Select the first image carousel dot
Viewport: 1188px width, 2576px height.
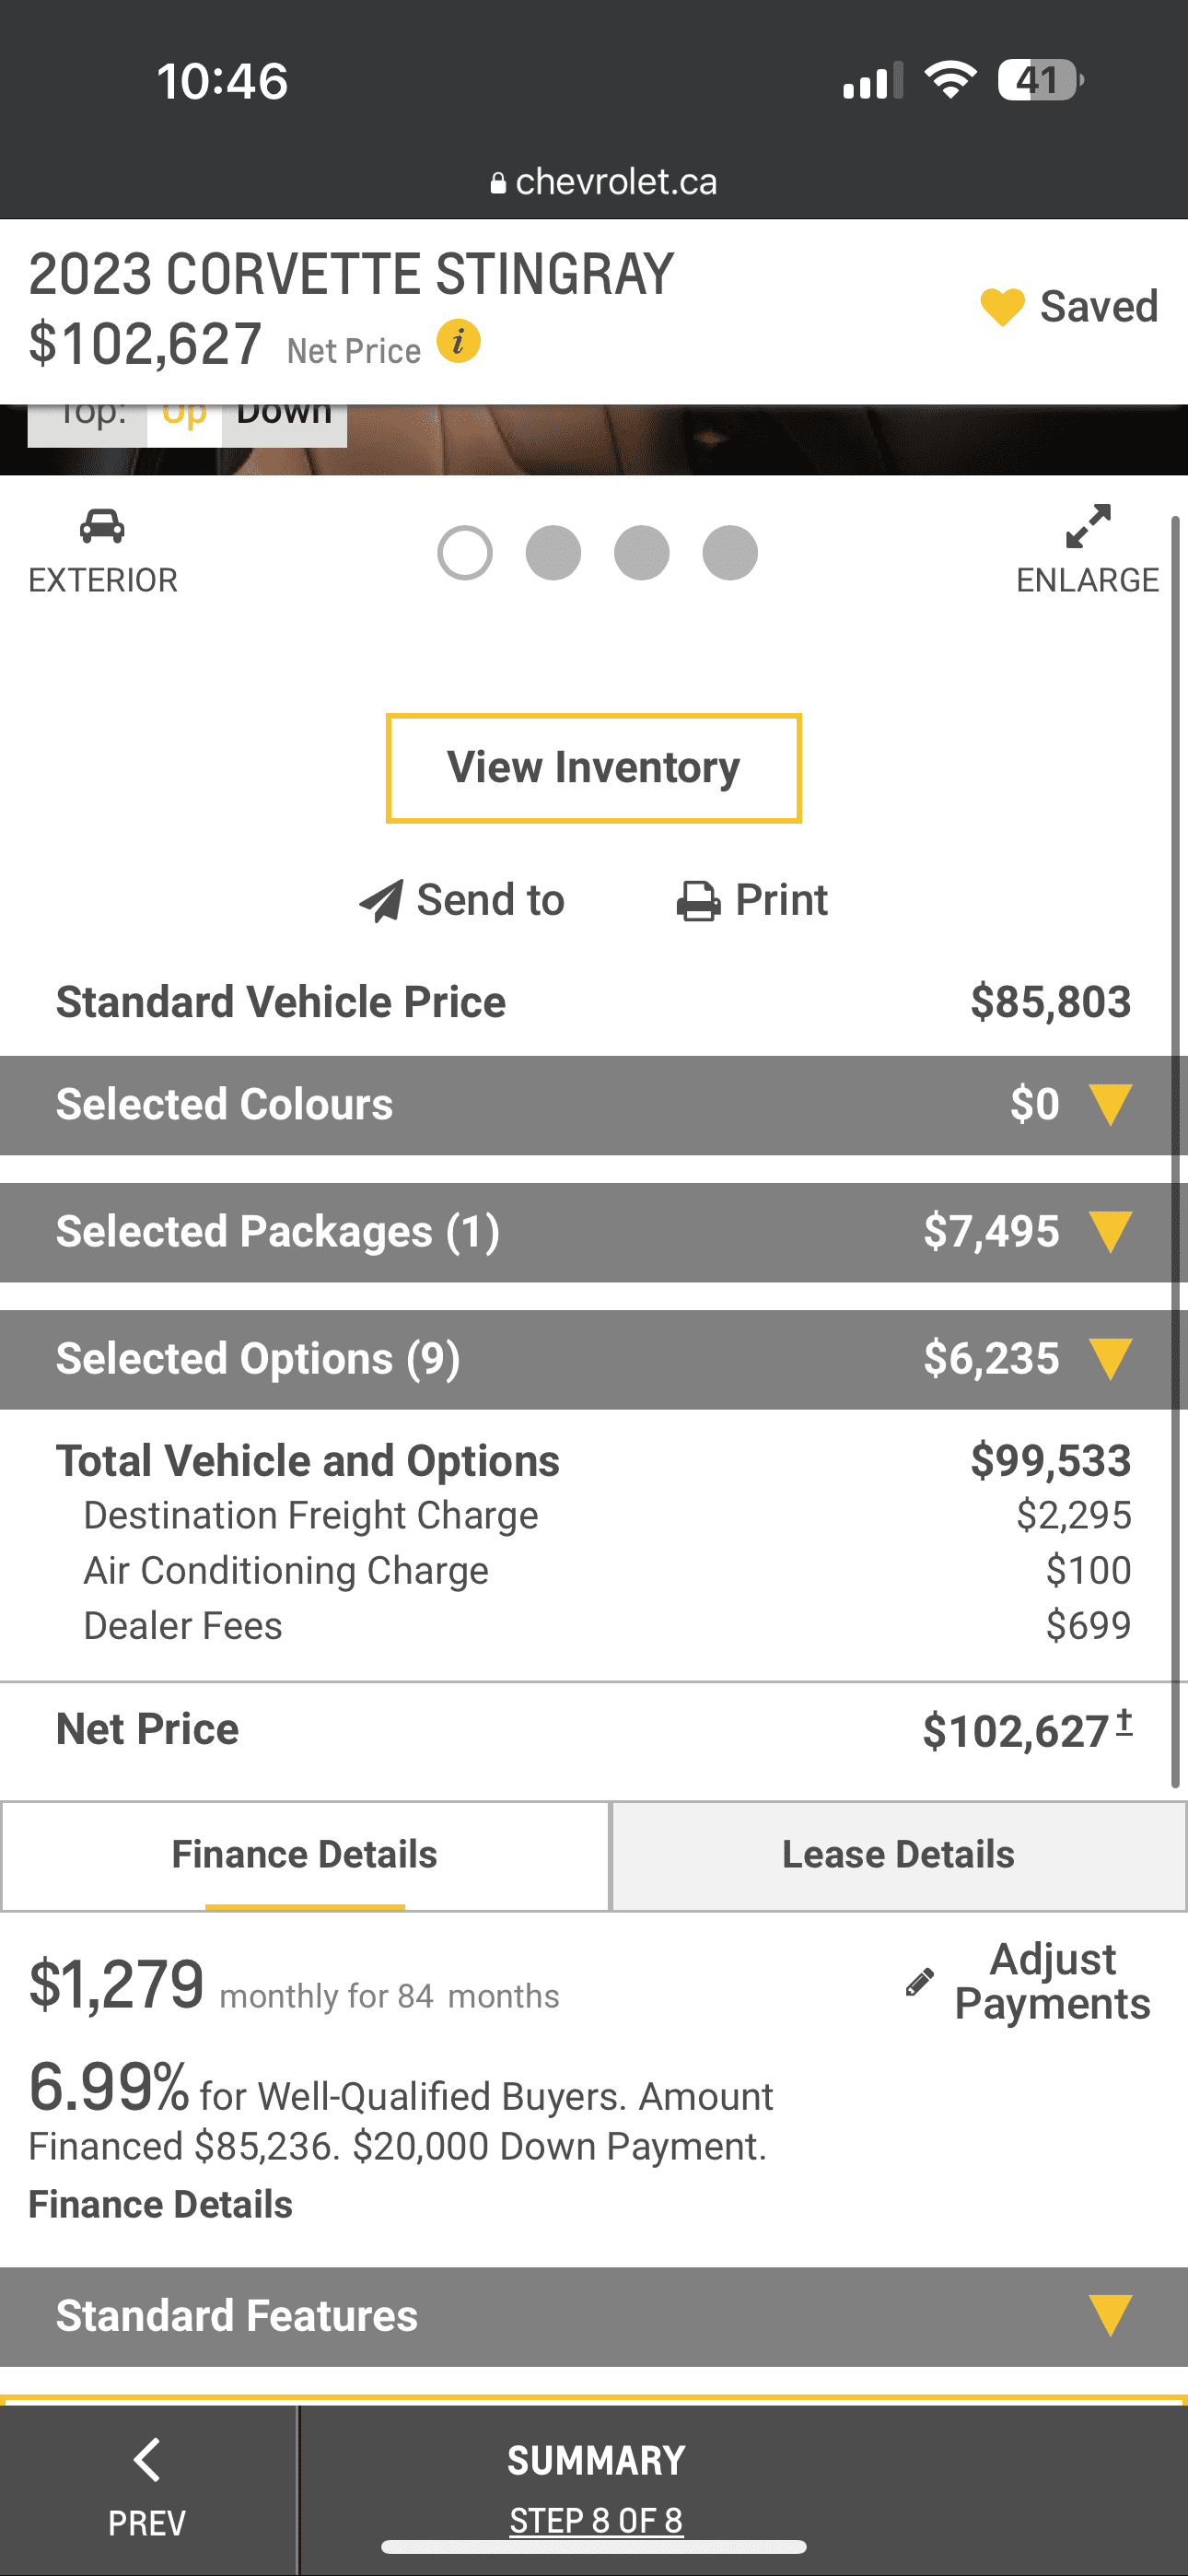(465, 553)
